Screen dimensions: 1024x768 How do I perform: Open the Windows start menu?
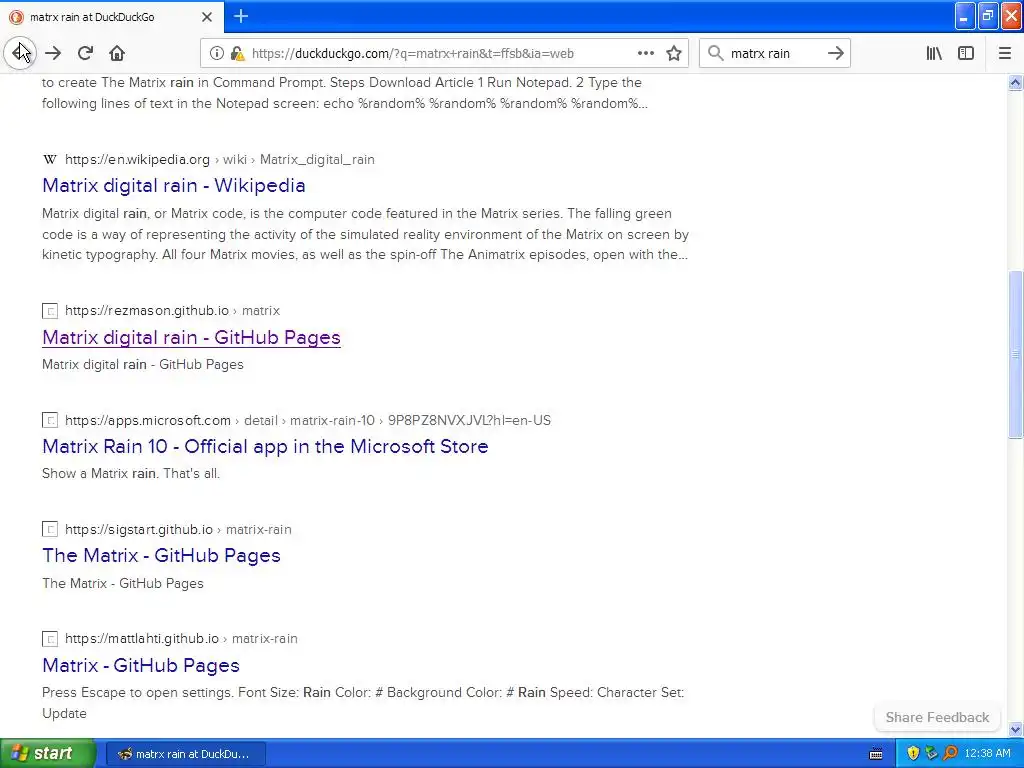[47, 753]
